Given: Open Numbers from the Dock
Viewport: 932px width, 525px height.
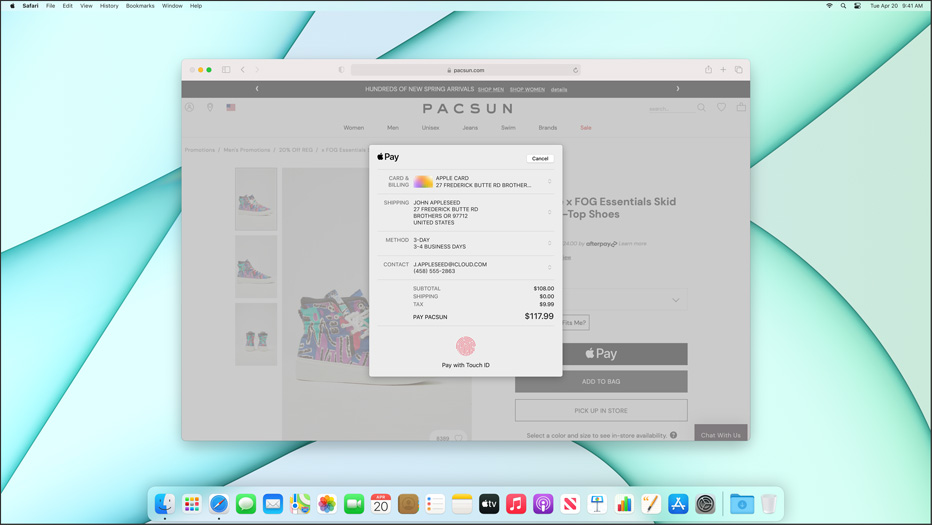Looking at the screenshot, I should (x=624, y=504).
